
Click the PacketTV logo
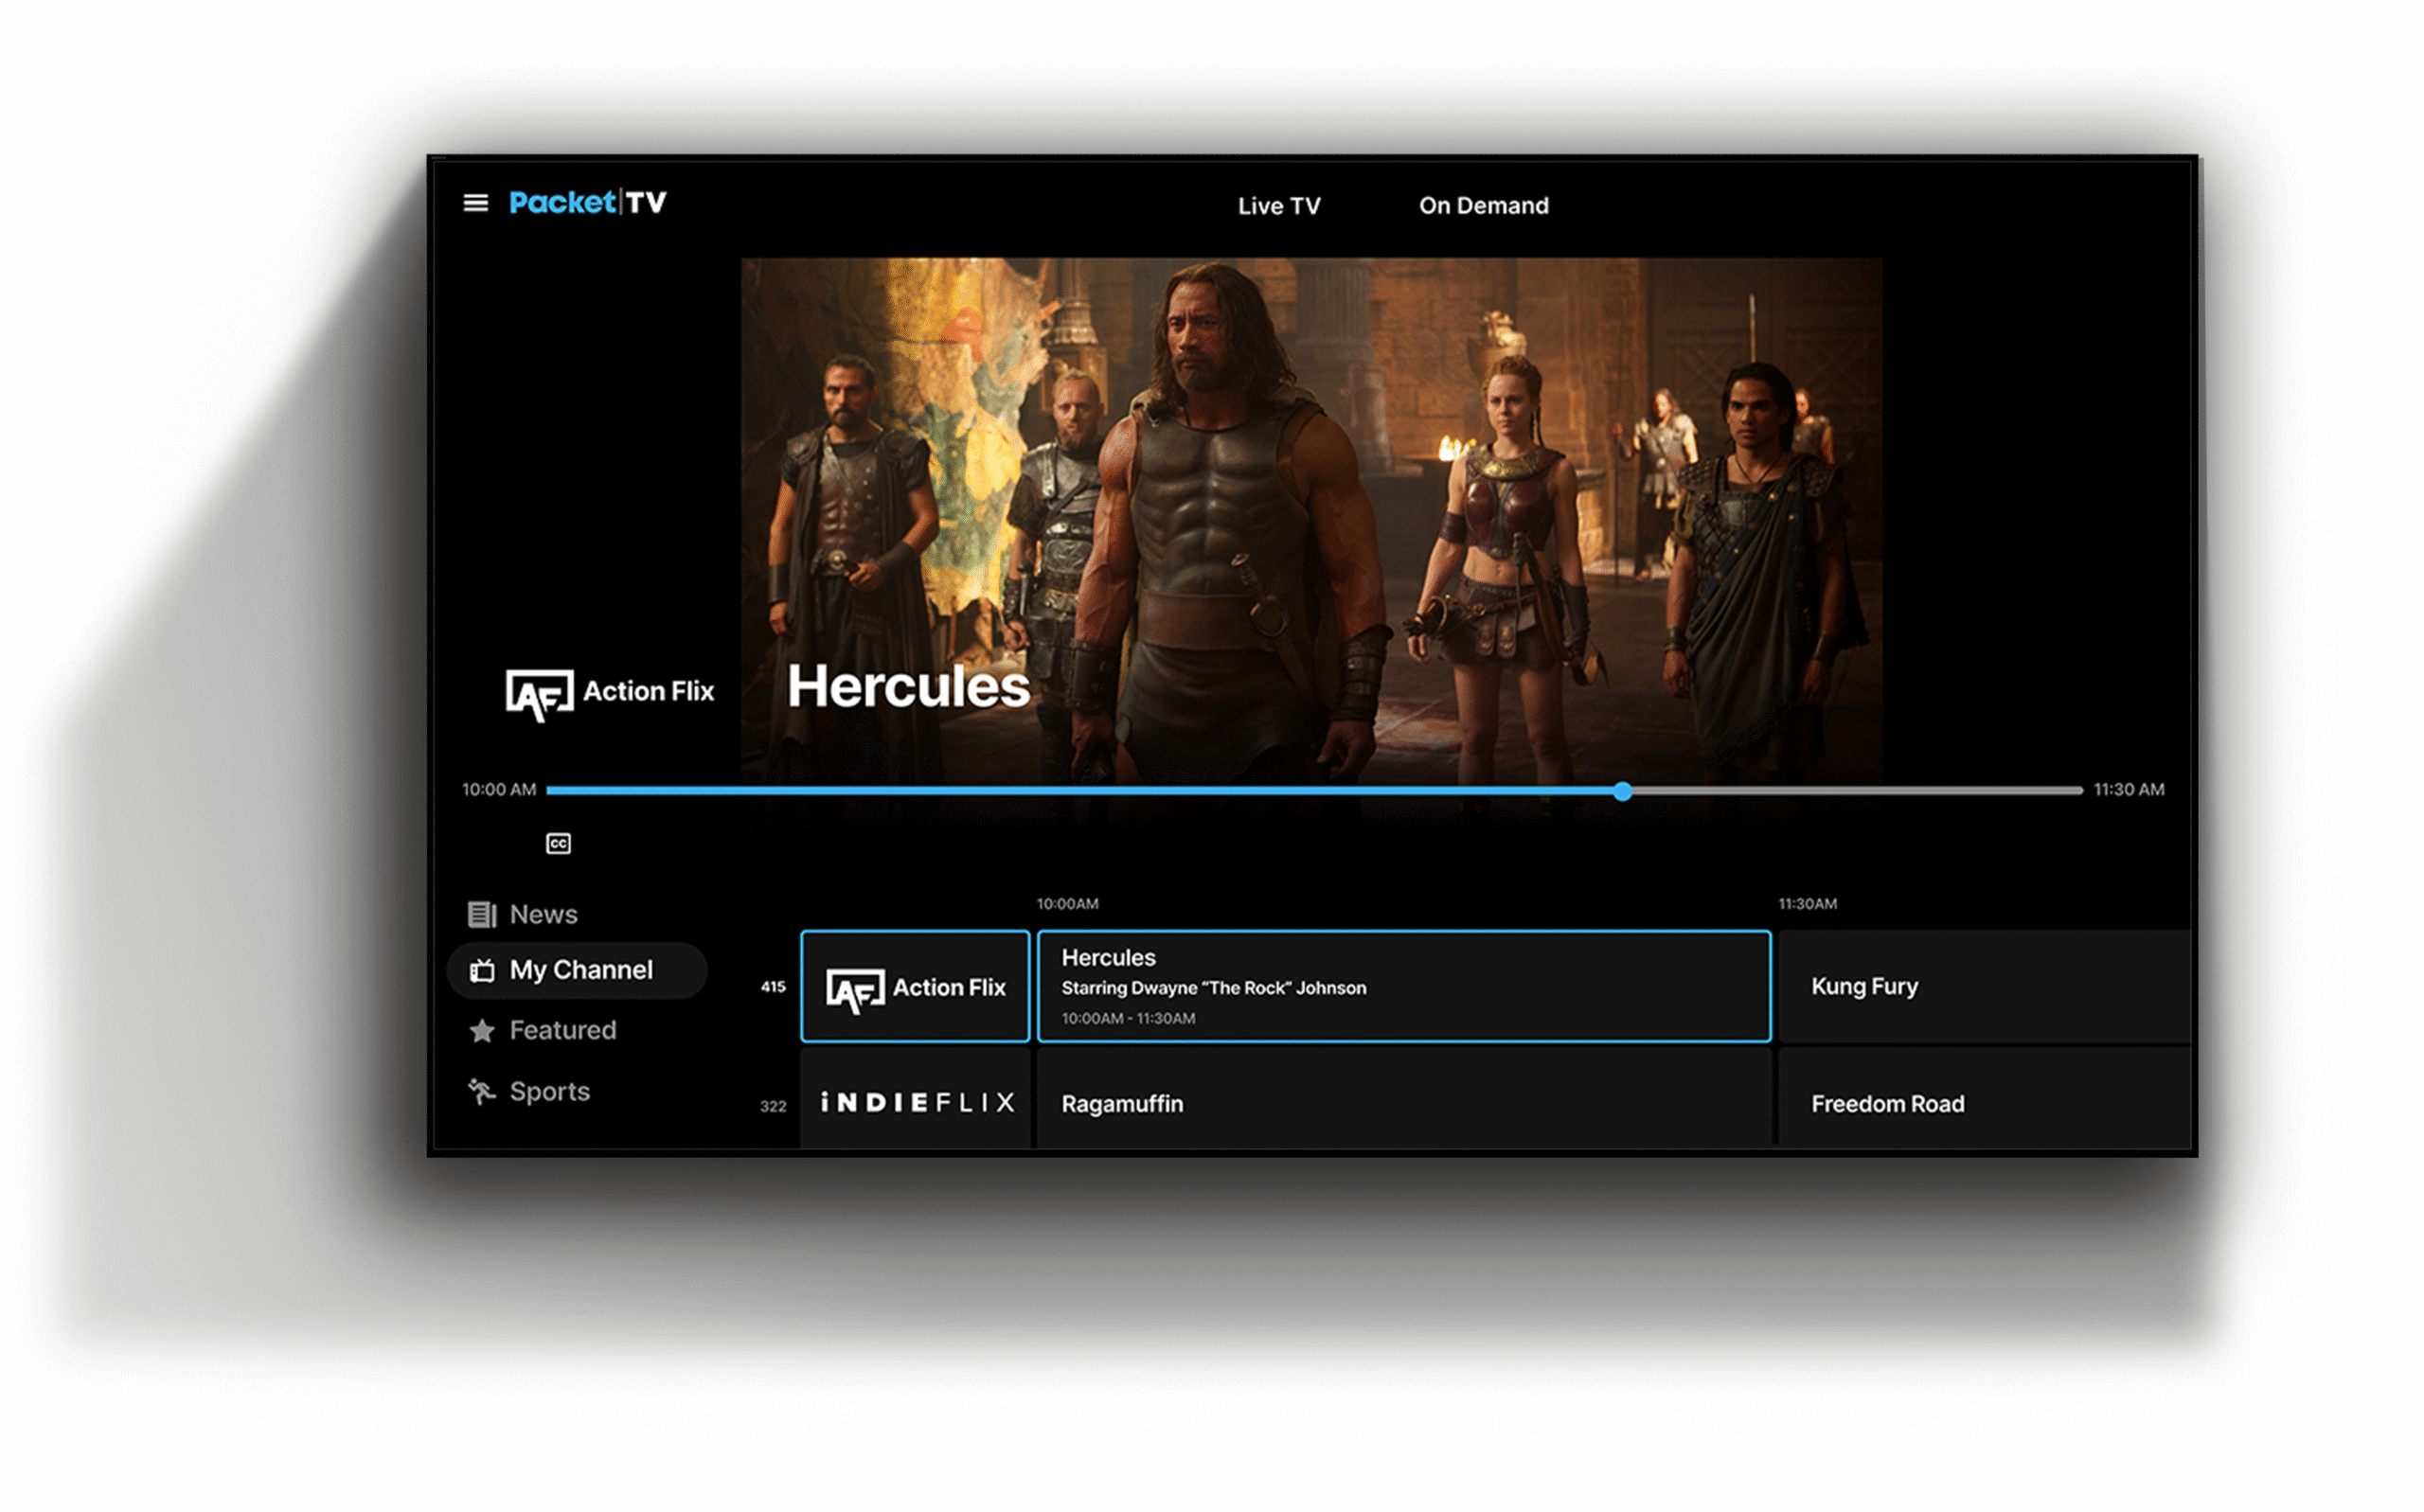pos(587,203)
